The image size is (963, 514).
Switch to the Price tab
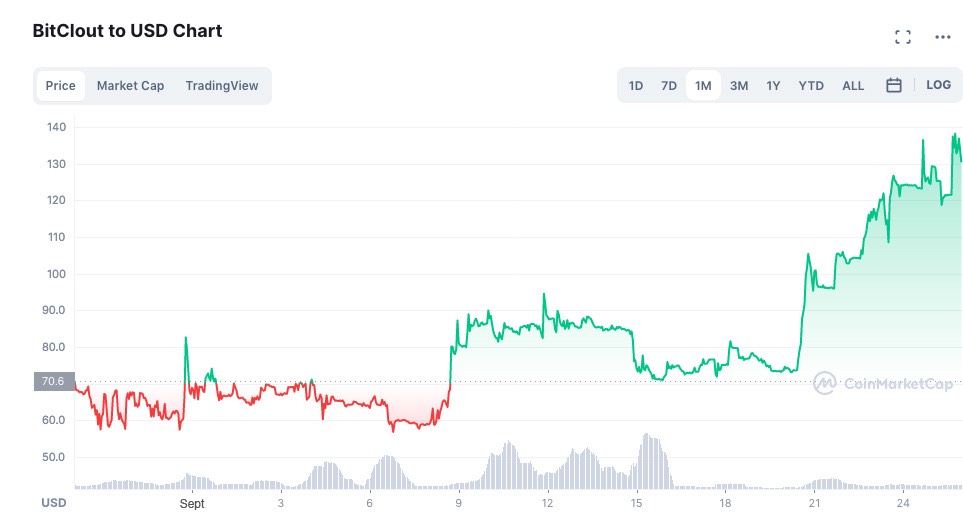click(61, 86)
